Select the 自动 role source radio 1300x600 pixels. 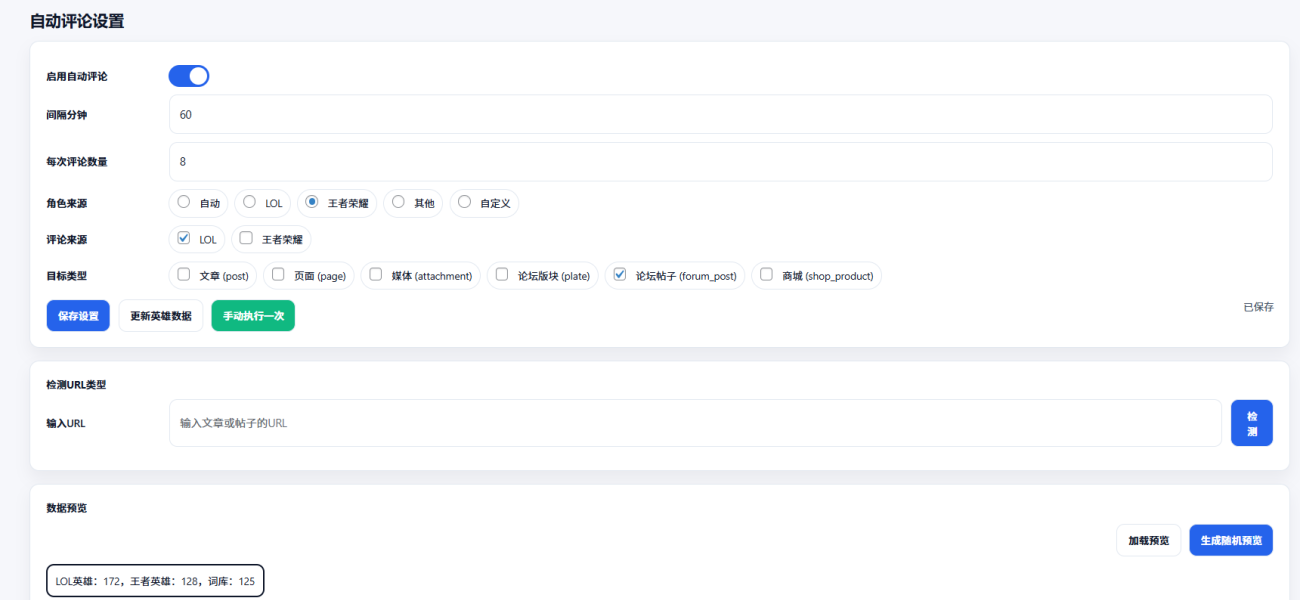pos(184,202)
